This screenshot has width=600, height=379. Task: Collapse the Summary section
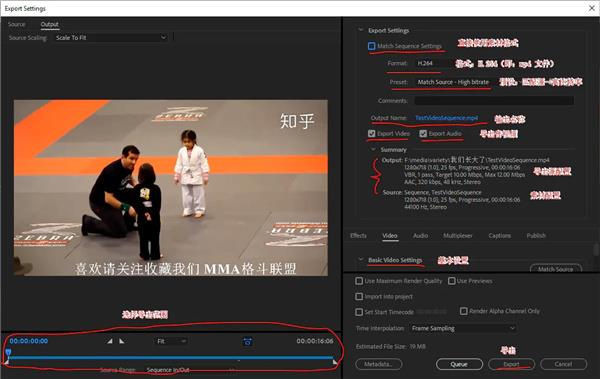373,149
